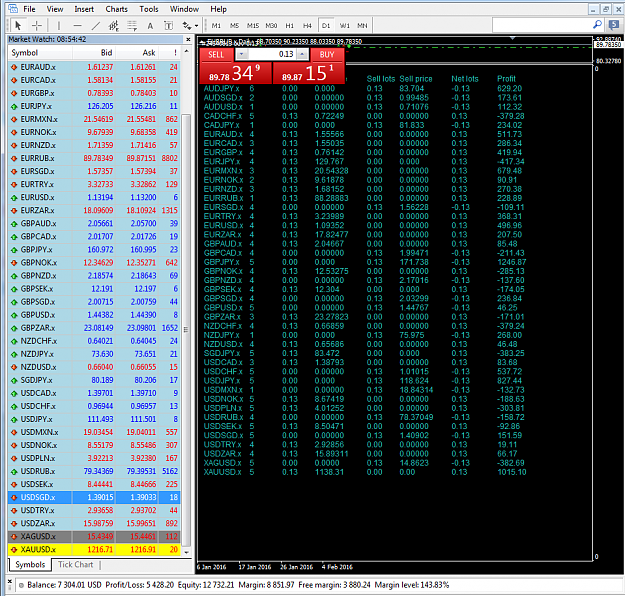The image size is (625, 596).
Task: Click the GBPUSD.x symbol icon
Action: tap(14, 315)
